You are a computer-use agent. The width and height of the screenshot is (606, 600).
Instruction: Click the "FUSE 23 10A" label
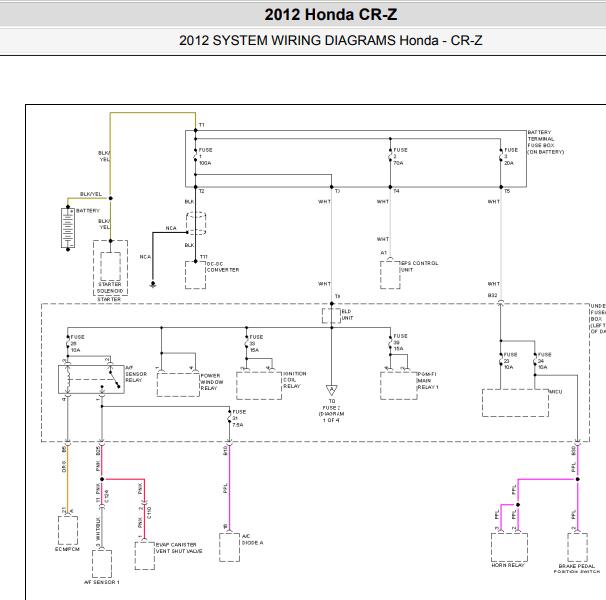tap(511, 361)
